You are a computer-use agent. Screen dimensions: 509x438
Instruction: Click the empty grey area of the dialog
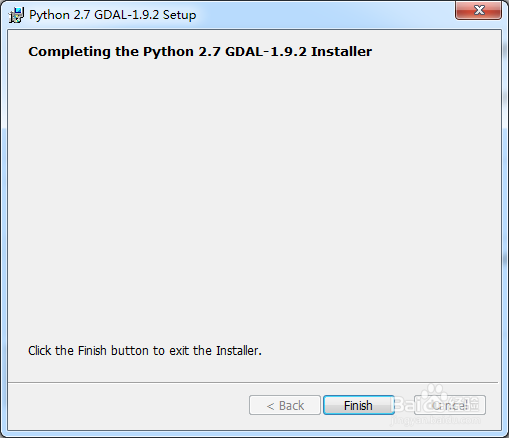pos(254,200)
